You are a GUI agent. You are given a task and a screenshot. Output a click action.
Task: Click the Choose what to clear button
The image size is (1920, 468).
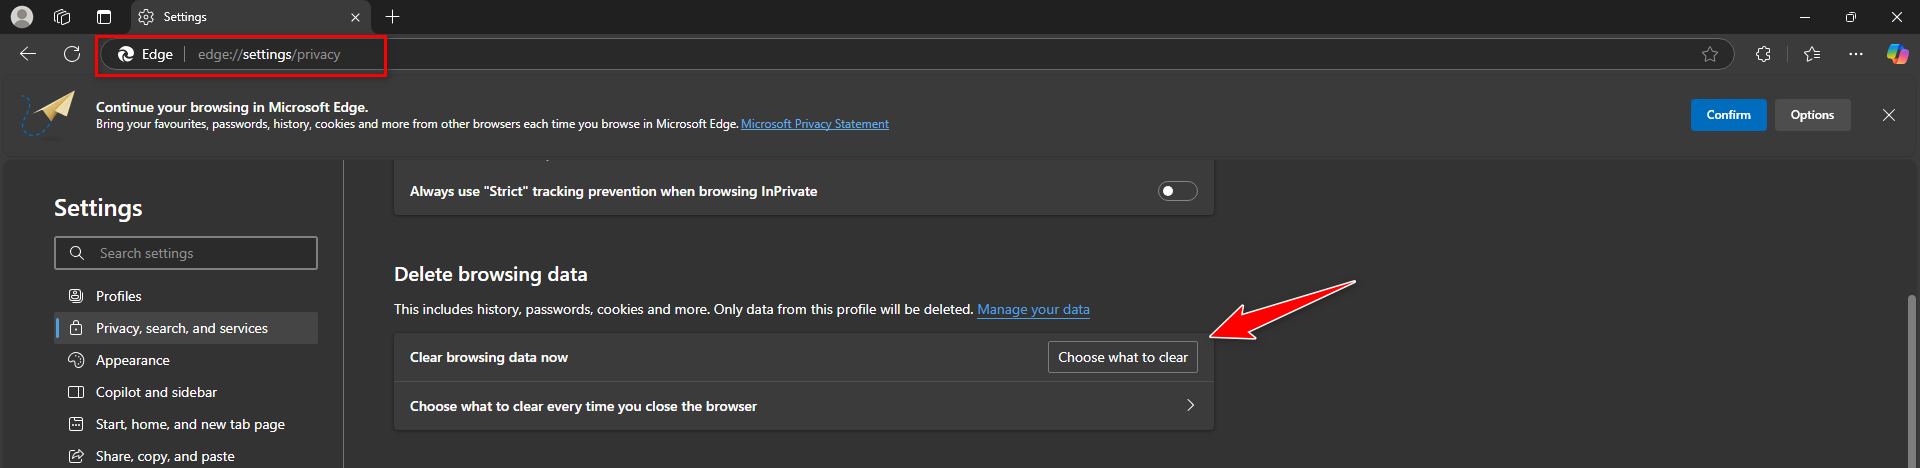coord(1122,357)
